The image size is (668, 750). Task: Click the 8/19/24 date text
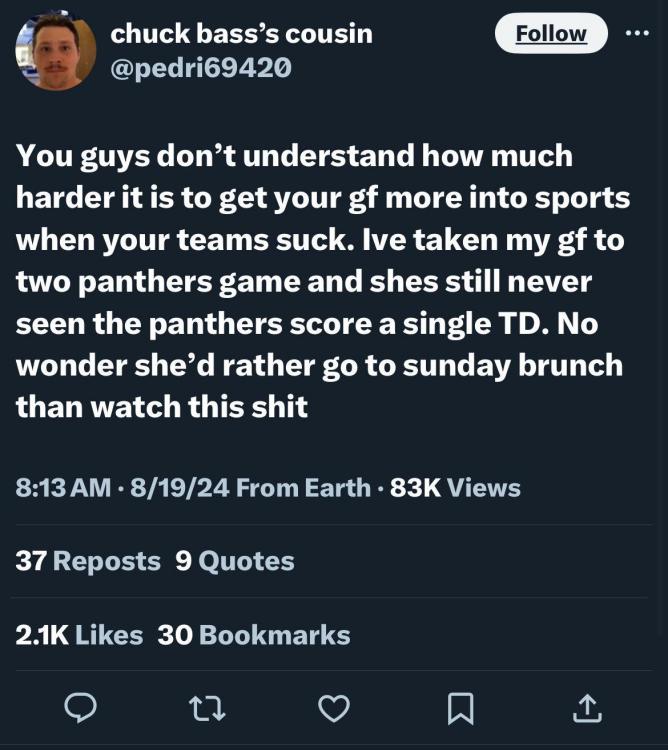point(171,488)
